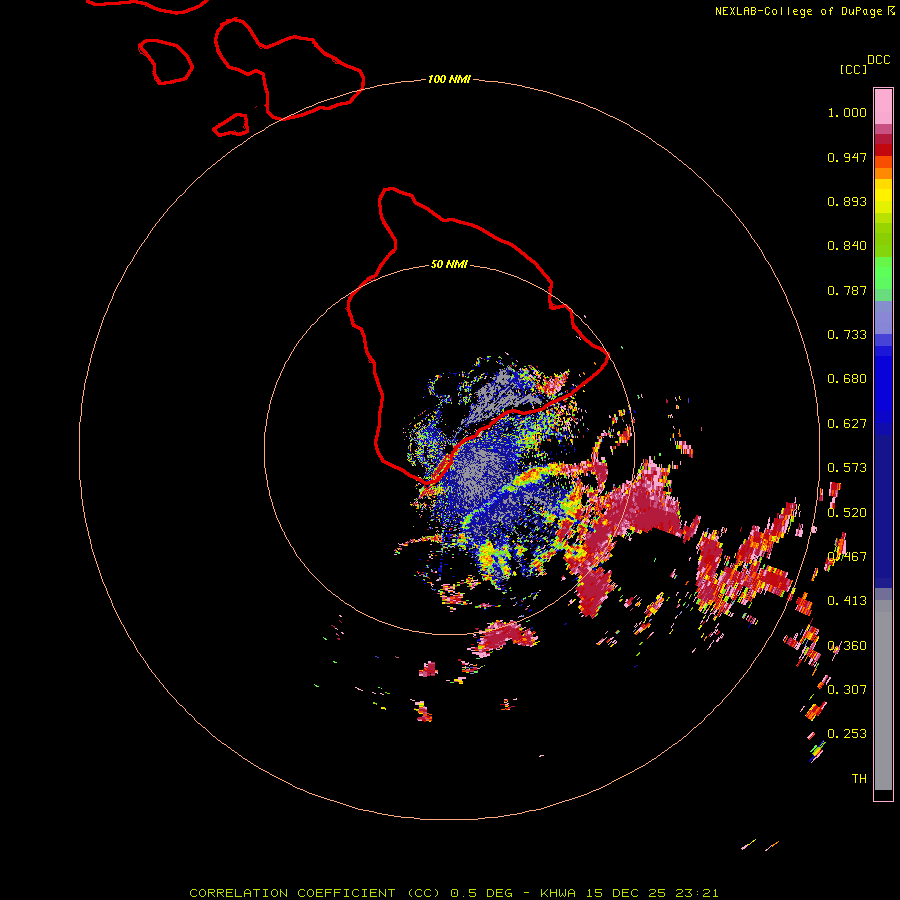This screenshot has height=900, width=900.
Task: Select the 0.627 scale value
Action: coord(847,424)
